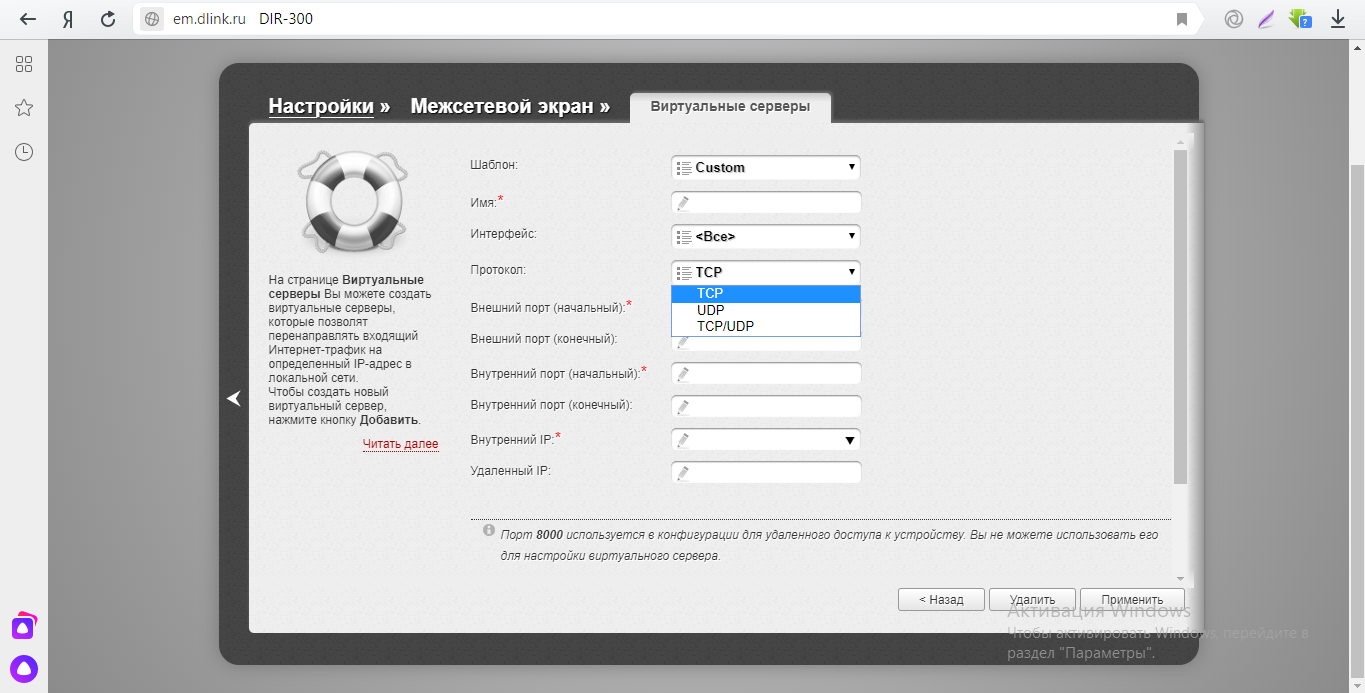Go to Настройки breadcrumb
This screenshot has width=1365, height=693.
[321, 106]
